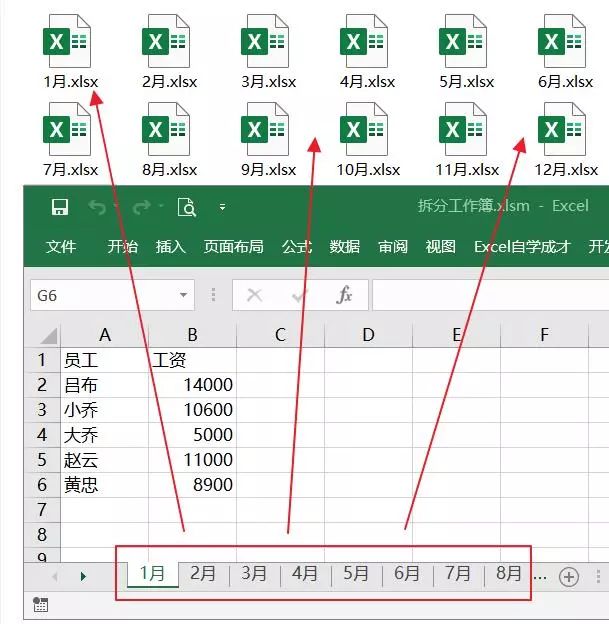Viewport: 609px width, 624px height.
Task: Select the 3月 sheet tab
Action: [254, 574]
